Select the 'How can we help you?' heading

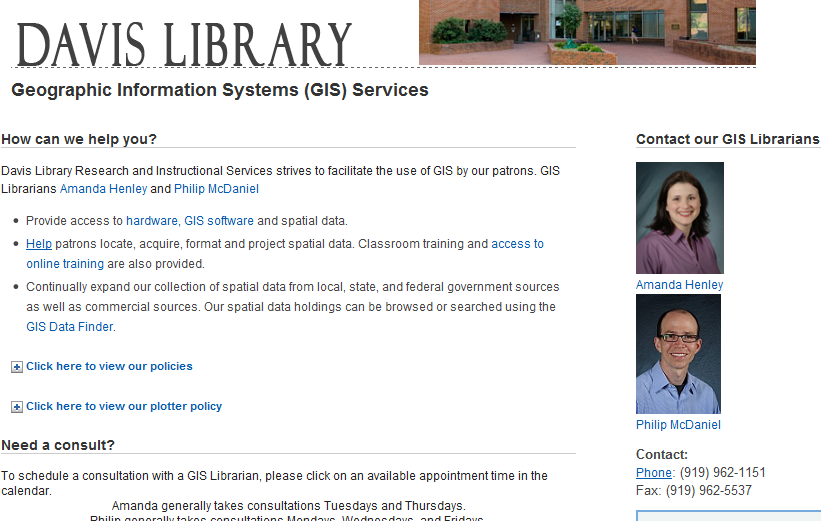click(x=79, y=139)
